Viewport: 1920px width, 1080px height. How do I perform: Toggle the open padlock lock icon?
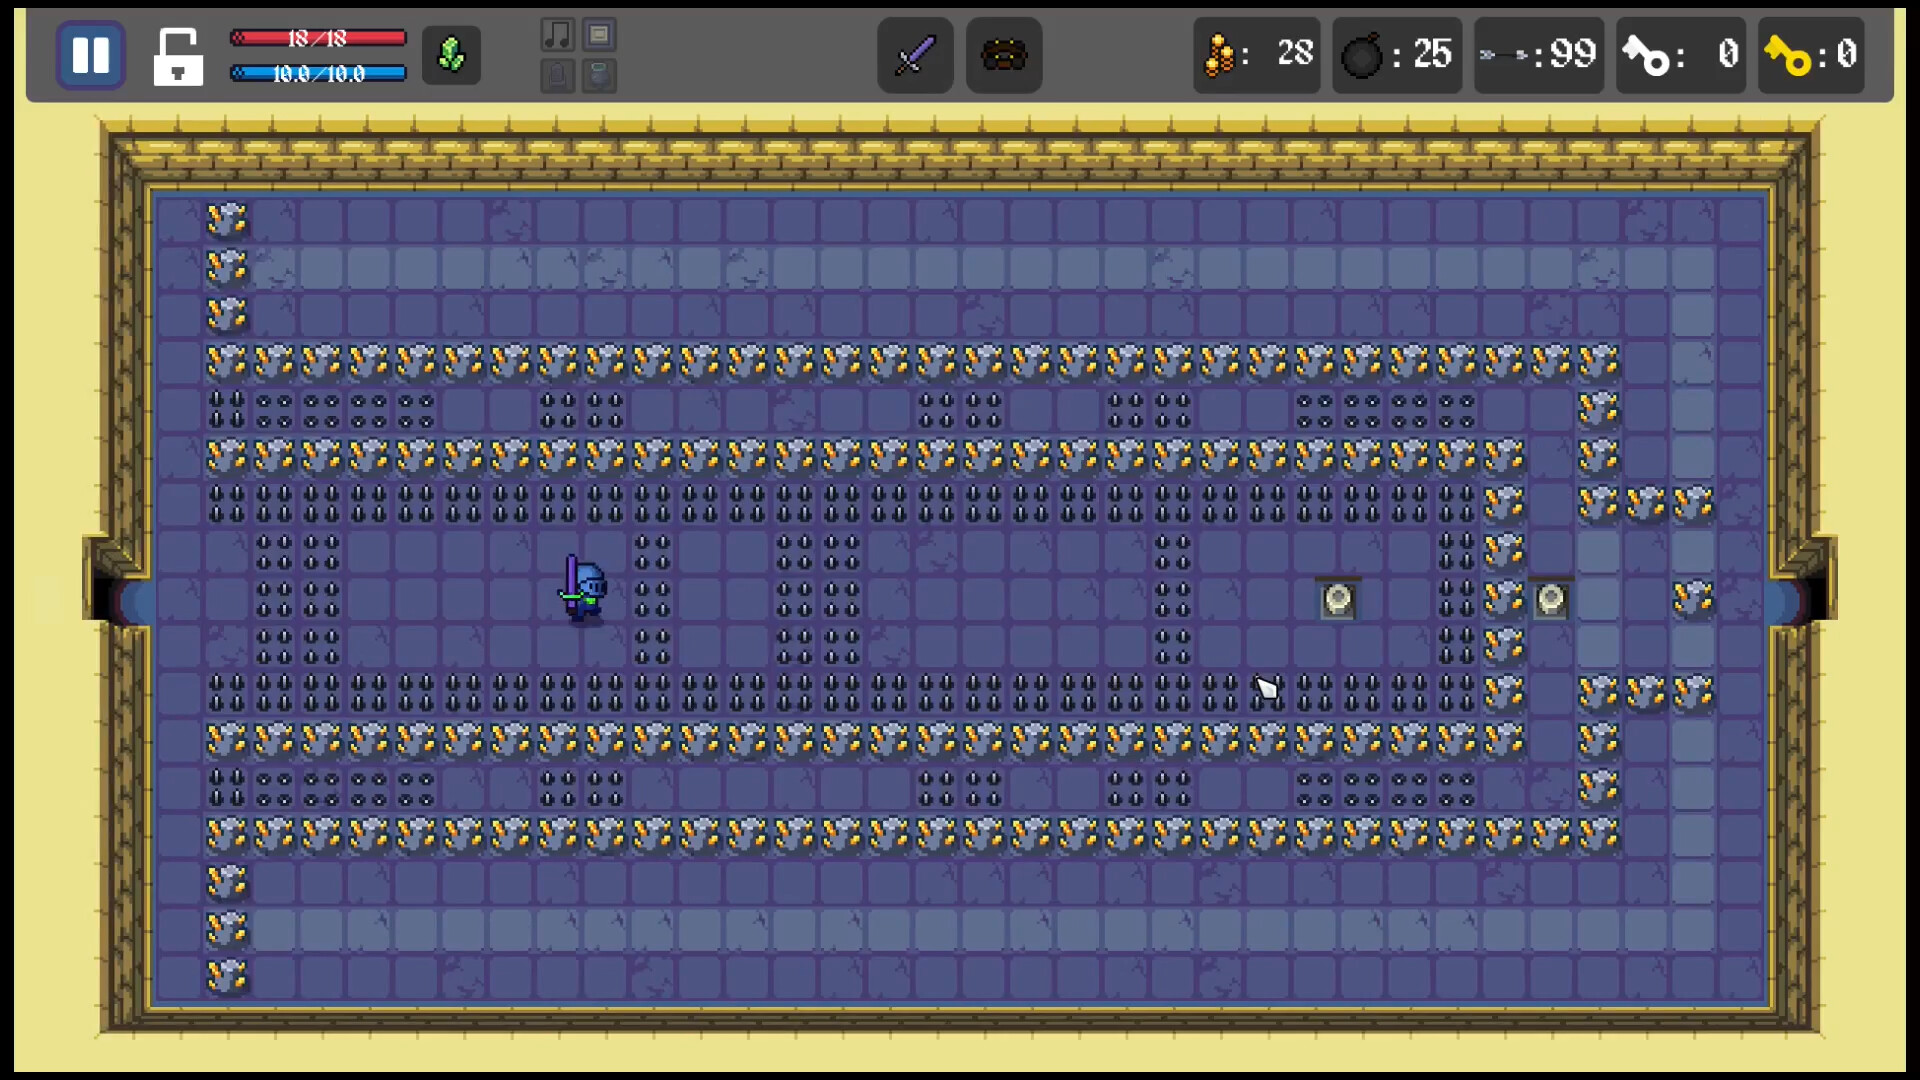point(178,56)
